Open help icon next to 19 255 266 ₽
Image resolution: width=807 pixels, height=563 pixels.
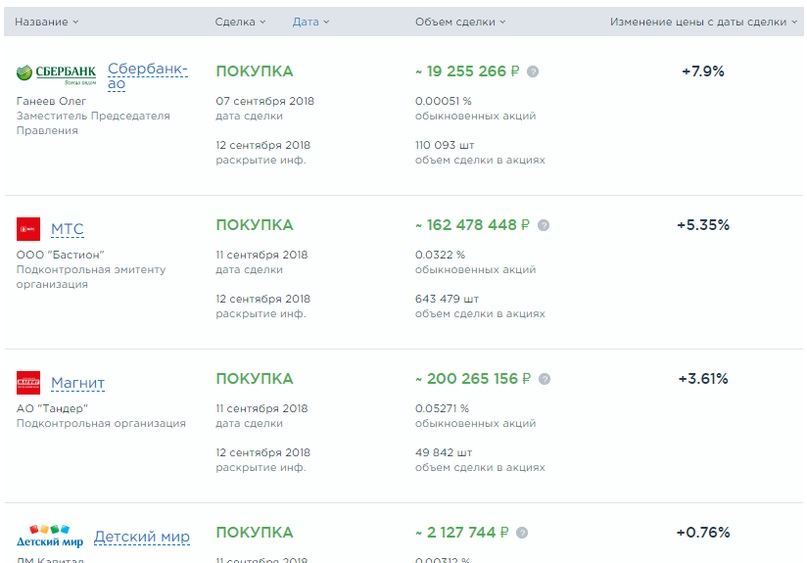(533, 72)
